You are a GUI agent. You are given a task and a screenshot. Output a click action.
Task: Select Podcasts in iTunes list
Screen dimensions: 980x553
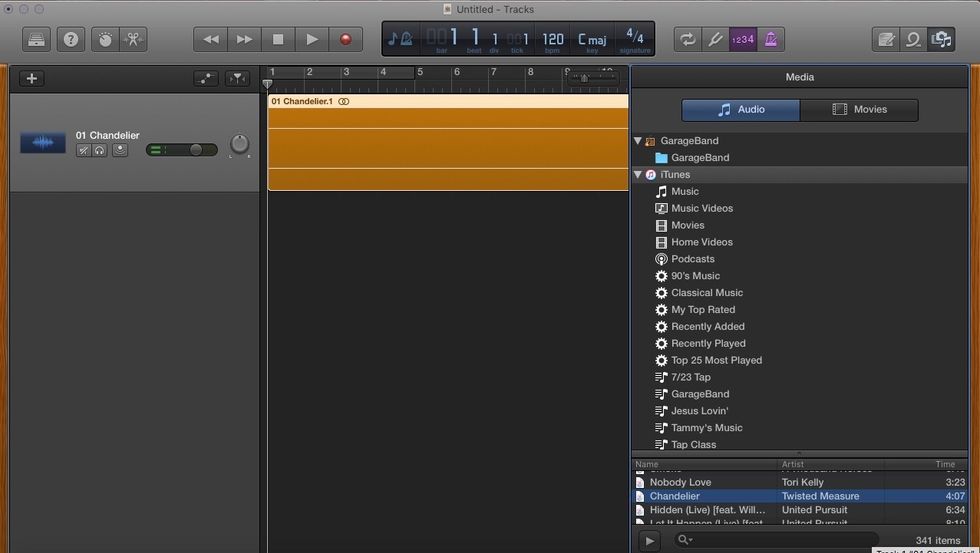684,259
